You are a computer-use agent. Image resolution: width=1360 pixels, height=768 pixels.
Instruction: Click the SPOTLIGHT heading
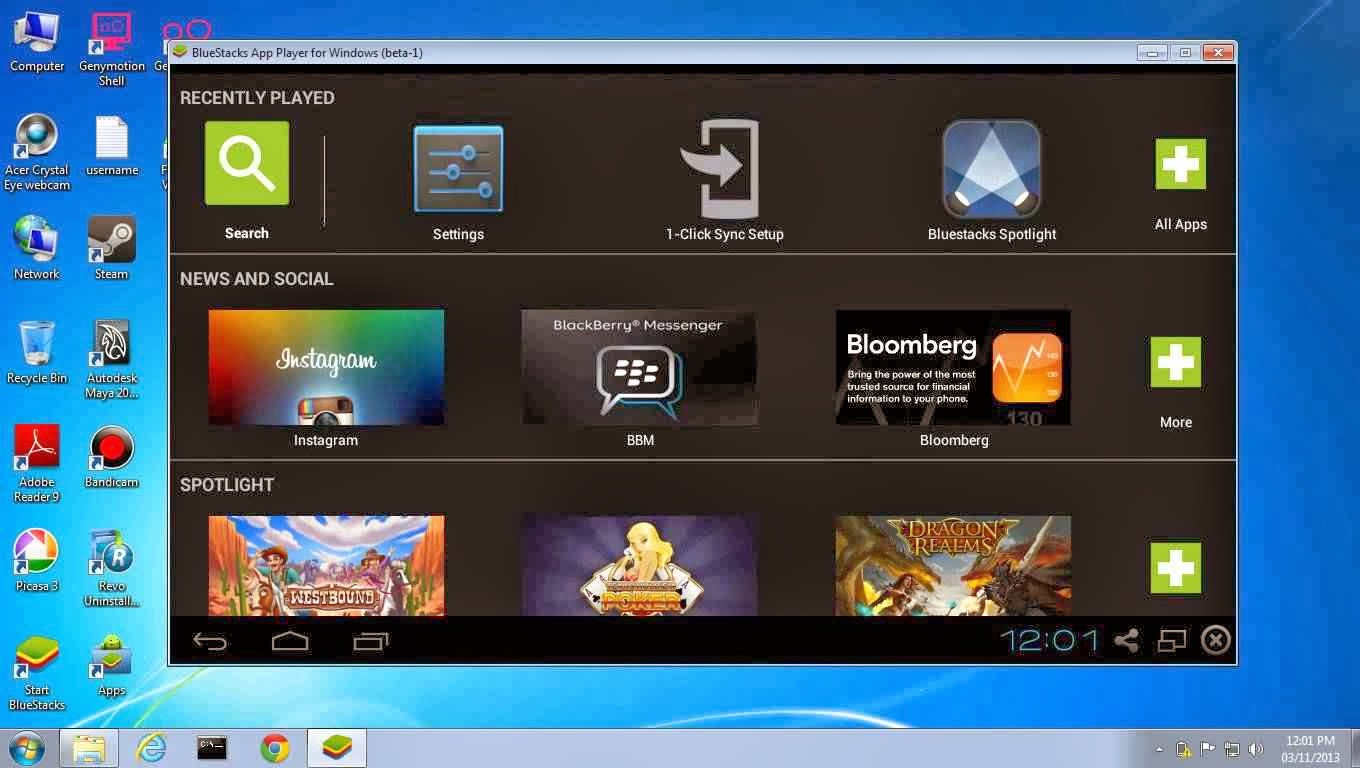227,485
